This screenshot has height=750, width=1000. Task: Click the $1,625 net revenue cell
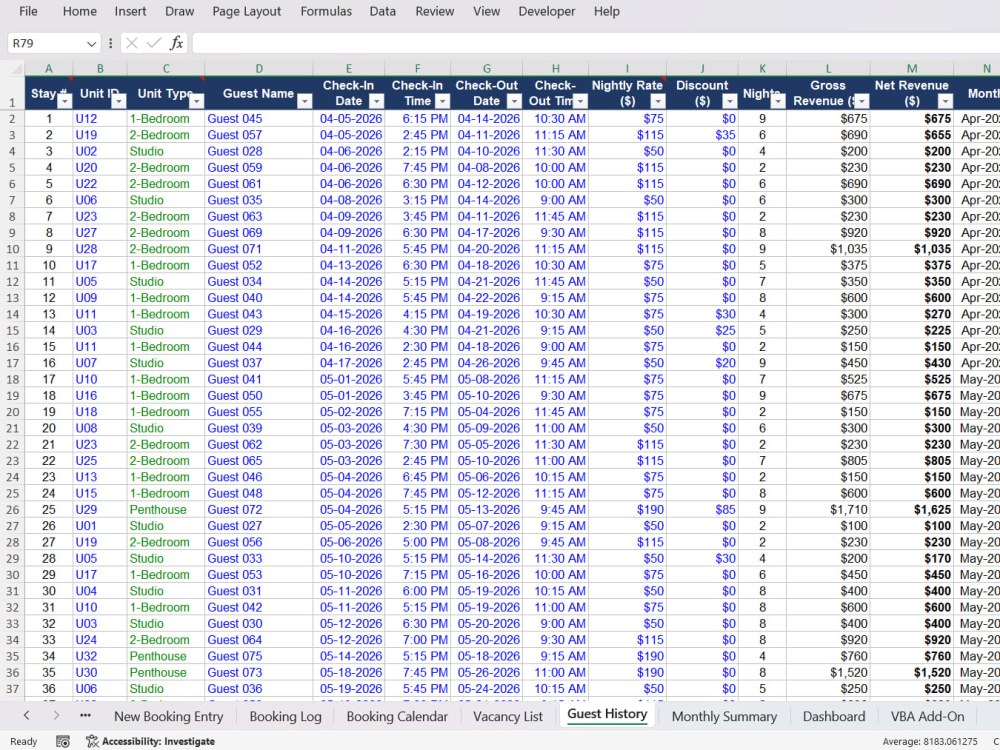[x=911, y=510]
